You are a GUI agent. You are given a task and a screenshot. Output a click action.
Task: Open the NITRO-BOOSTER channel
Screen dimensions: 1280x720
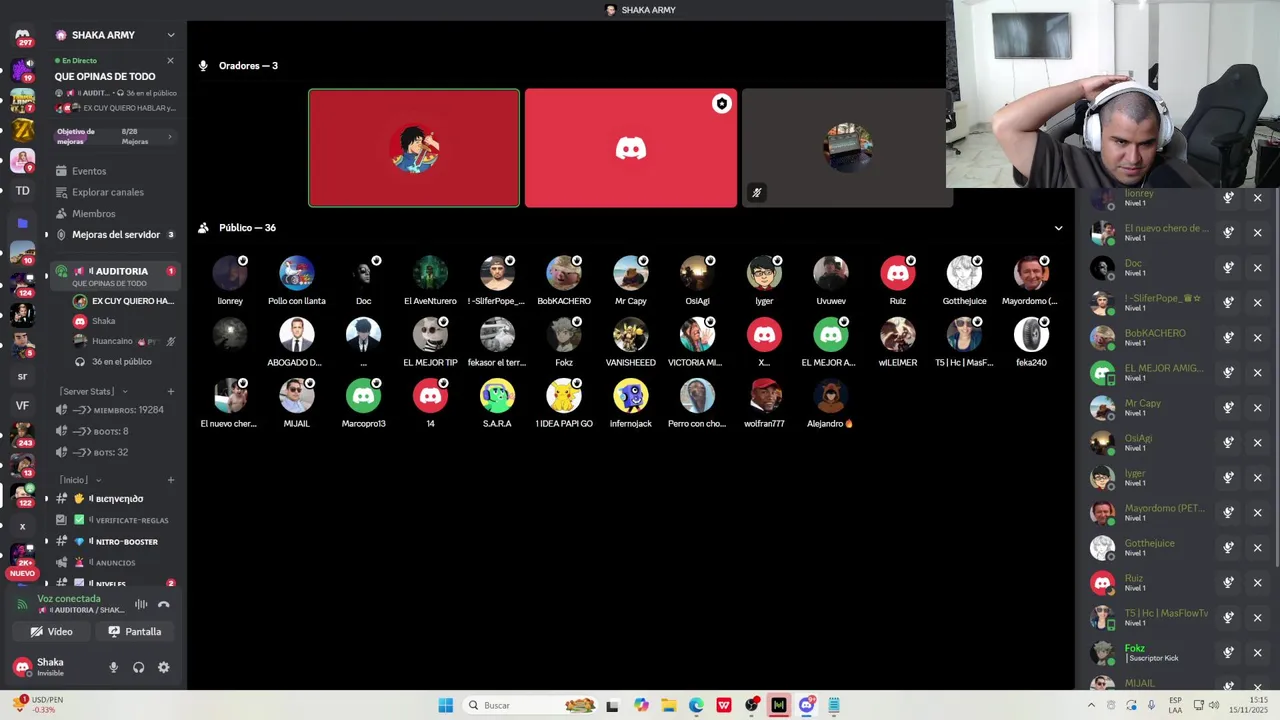[114, 541]
